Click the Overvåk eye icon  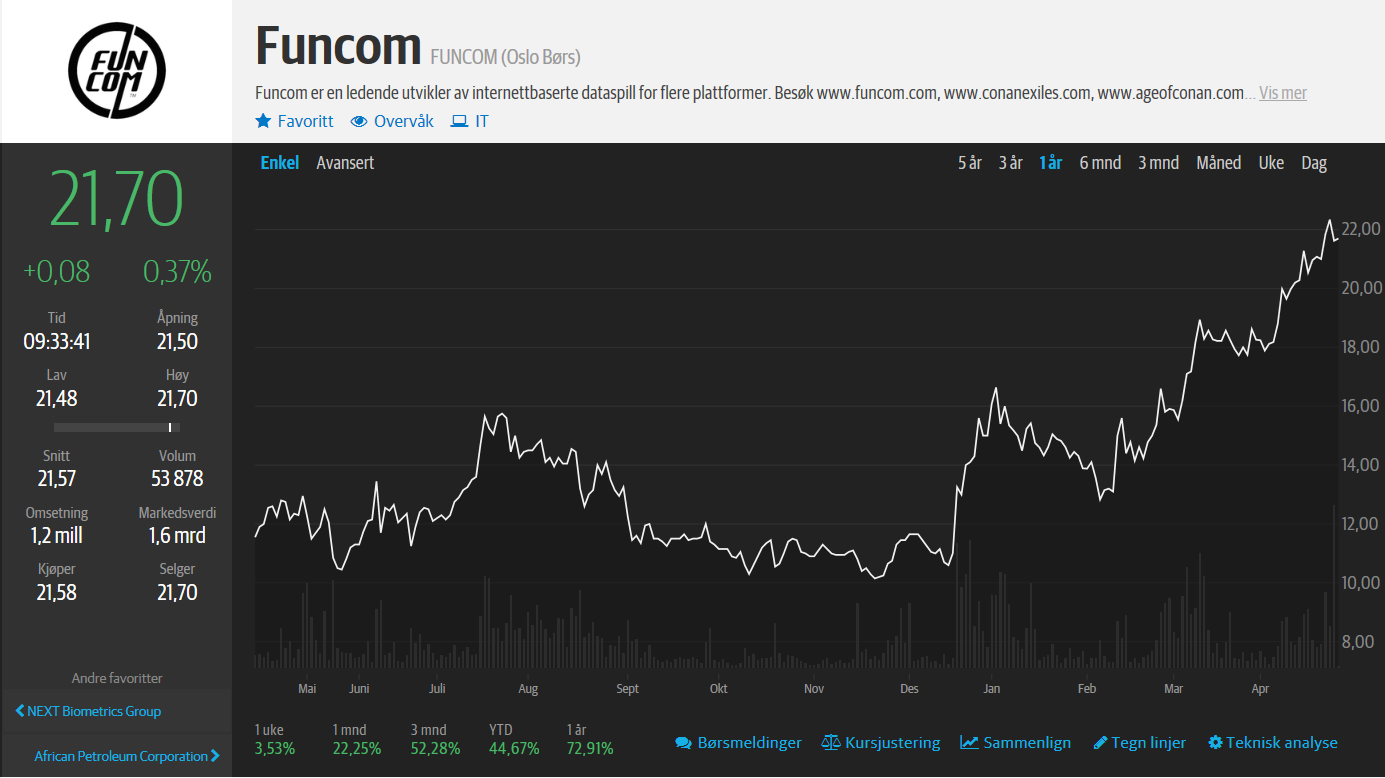pyautogui.click(x=359, y=121)
